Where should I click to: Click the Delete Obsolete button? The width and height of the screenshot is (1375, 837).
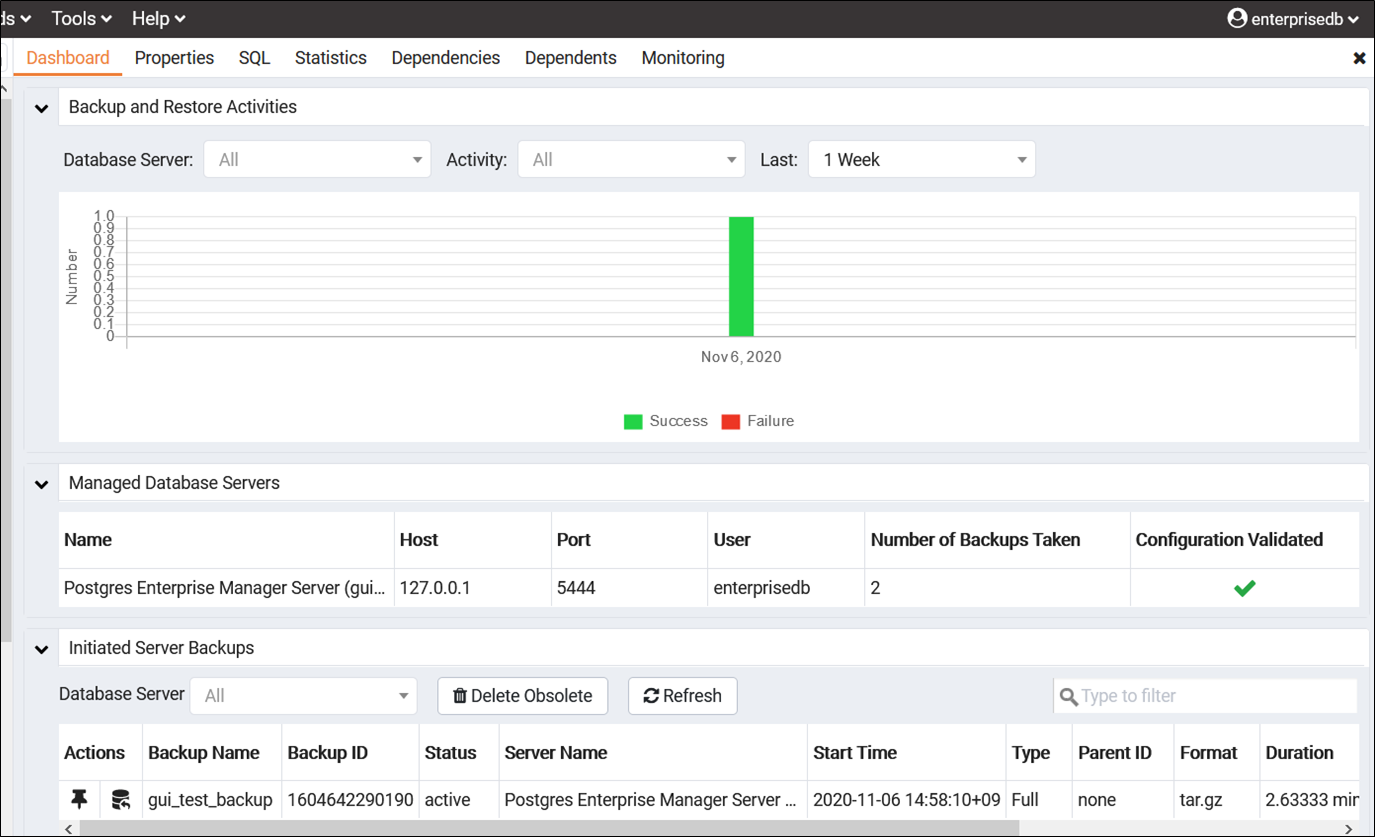(x=522, y=696)
